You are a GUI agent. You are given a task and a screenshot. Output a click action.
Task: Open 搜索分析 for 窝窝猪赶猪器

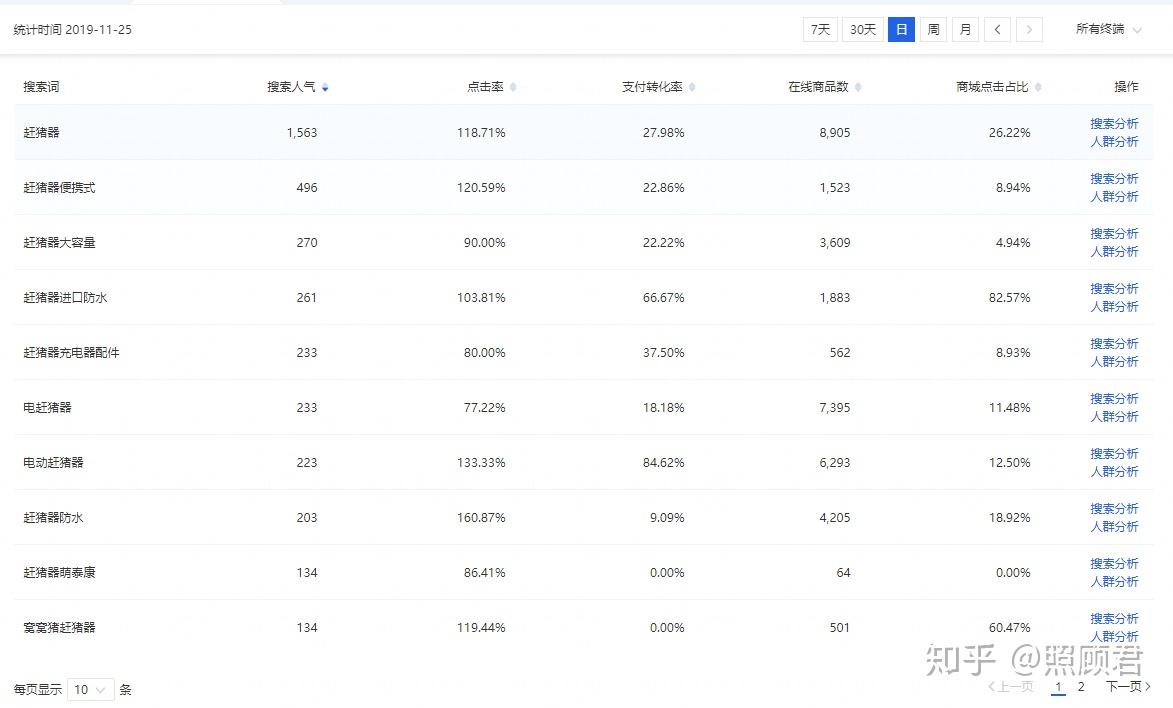(1114, 618)
